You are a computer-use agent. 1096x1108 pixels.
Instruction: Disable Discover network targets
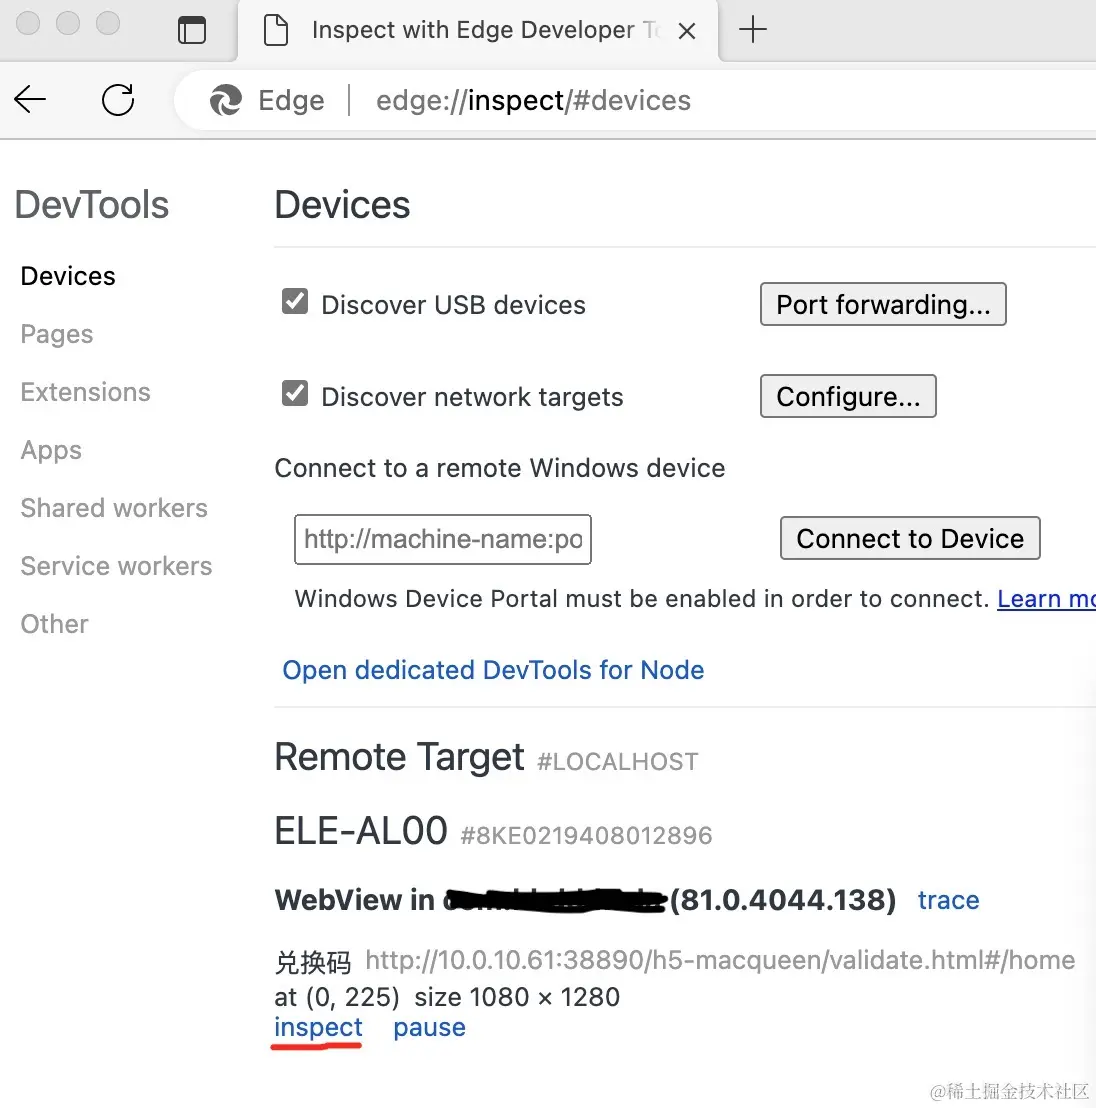(x=295, y=394)
